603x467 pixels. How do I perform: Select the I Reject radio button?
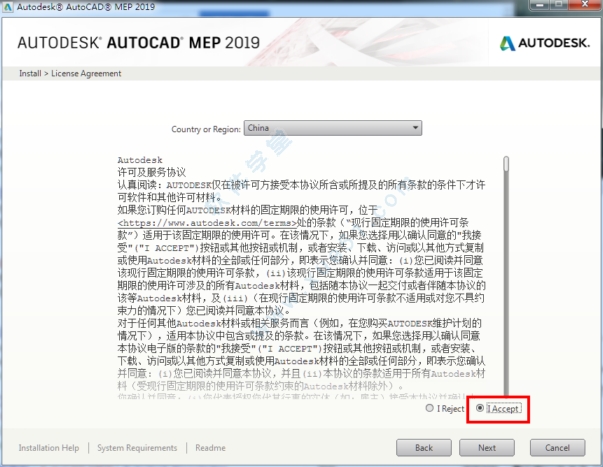430,408
